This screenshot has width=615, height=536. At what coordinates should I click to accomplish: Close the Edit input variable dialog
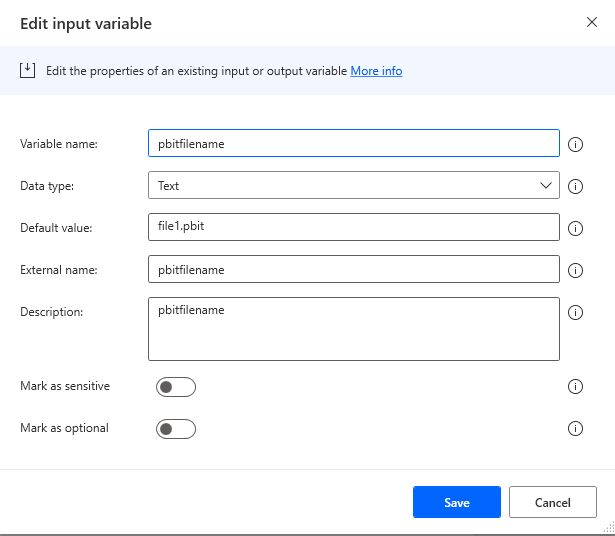pyautogui.click(x=589, y=21)
